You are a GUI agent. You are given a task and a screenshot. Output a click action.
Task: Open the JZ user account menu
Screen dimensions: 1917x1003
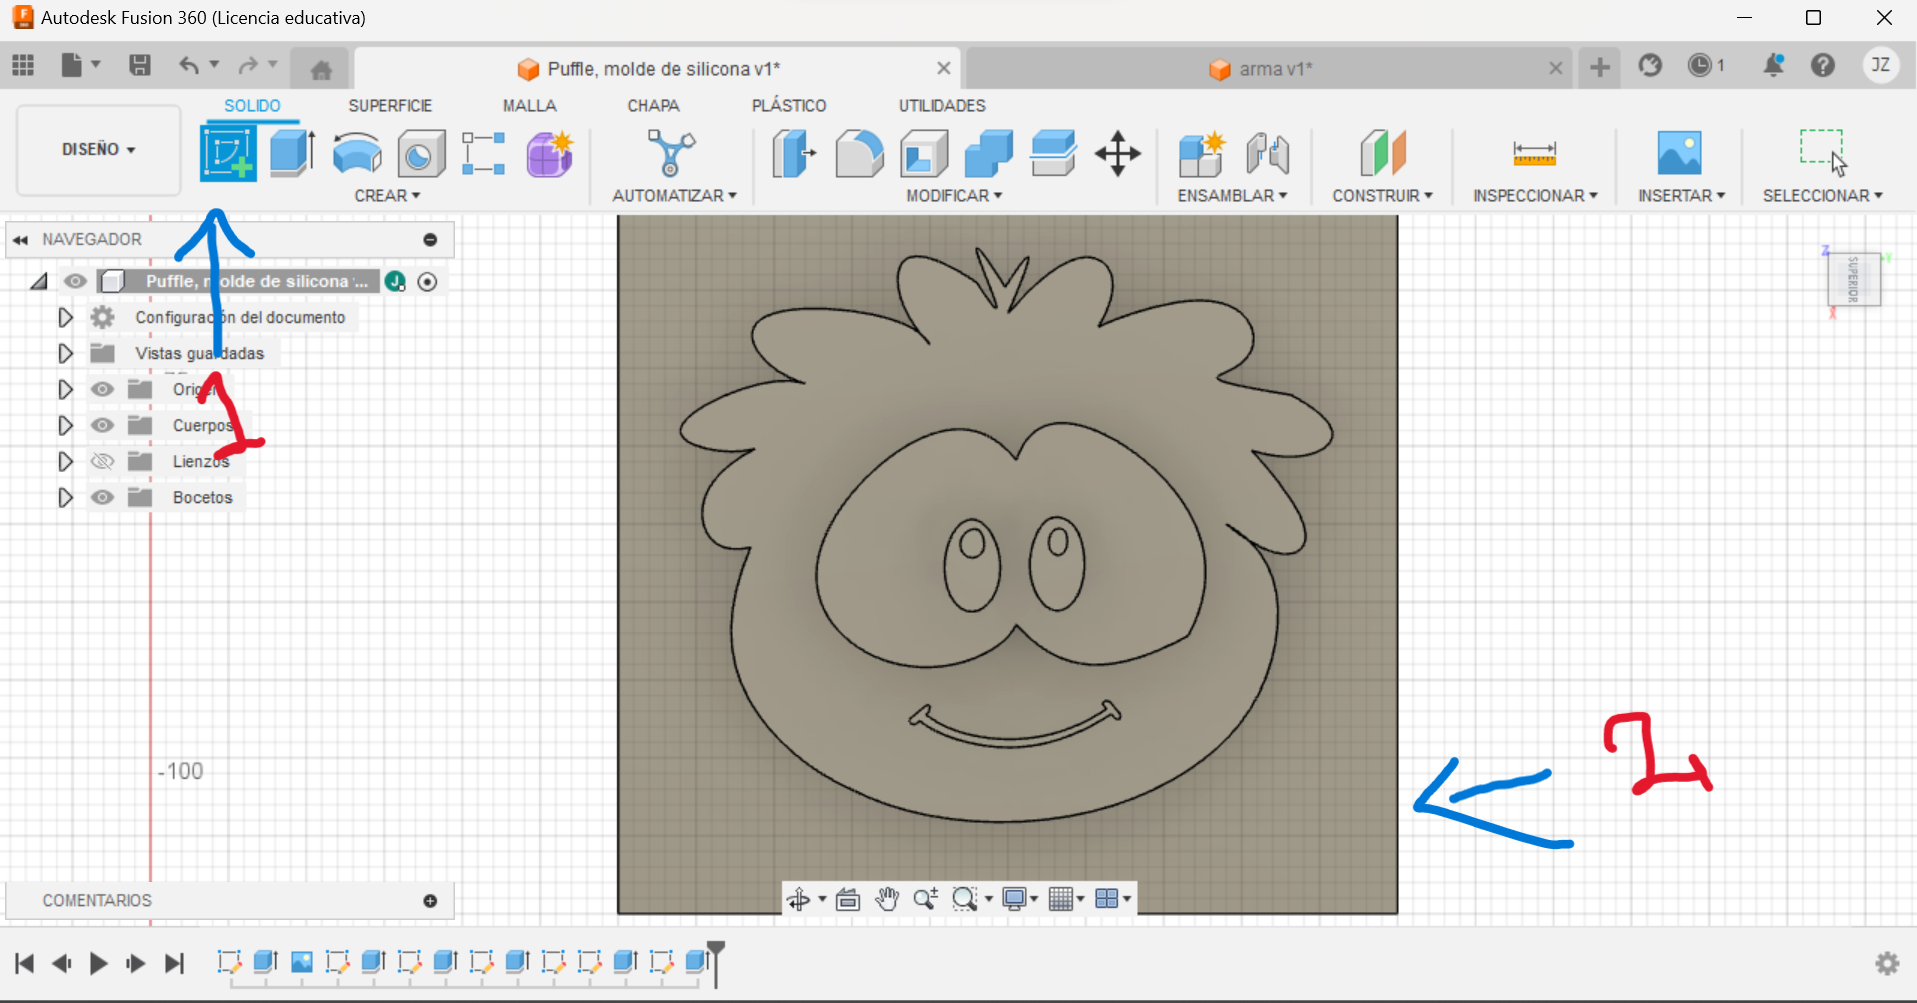coord(1880,65)
